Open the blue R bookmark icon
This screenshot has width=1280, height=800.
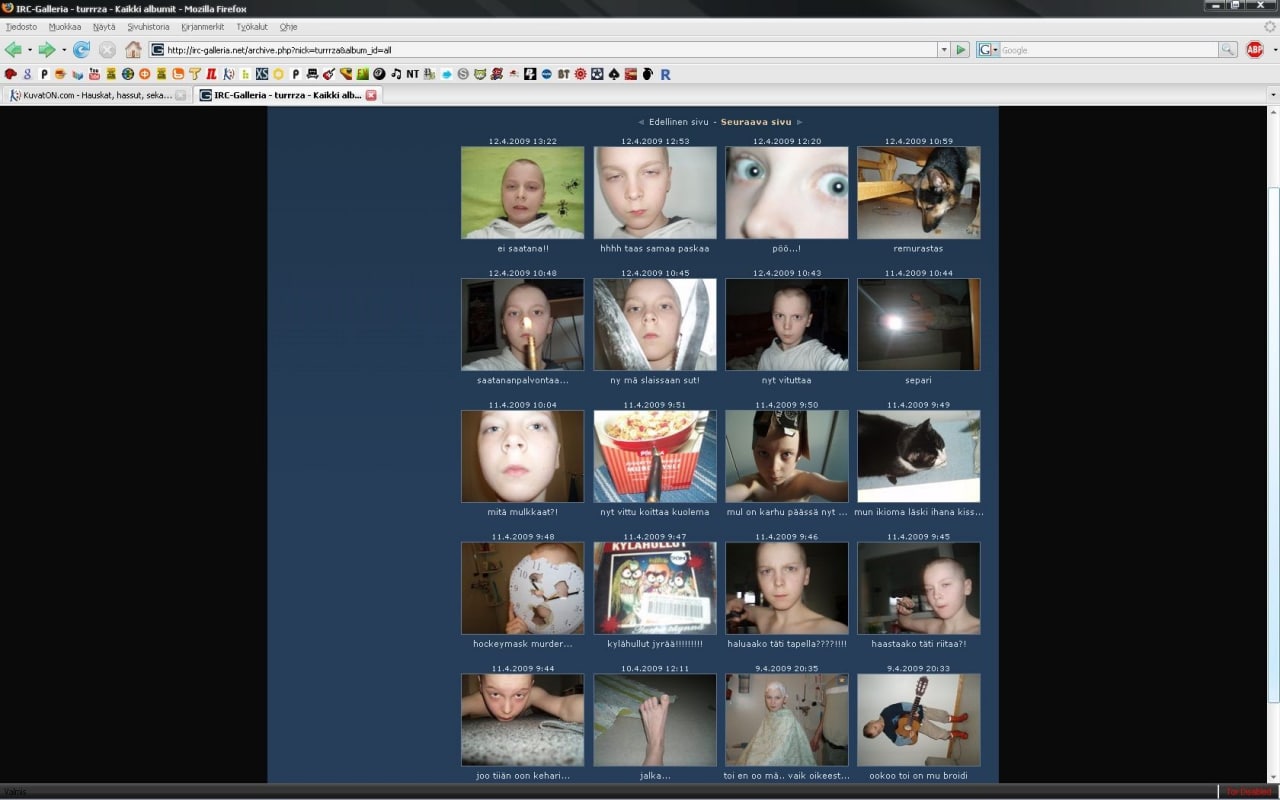pyautogui.click(x=665, y=74)
